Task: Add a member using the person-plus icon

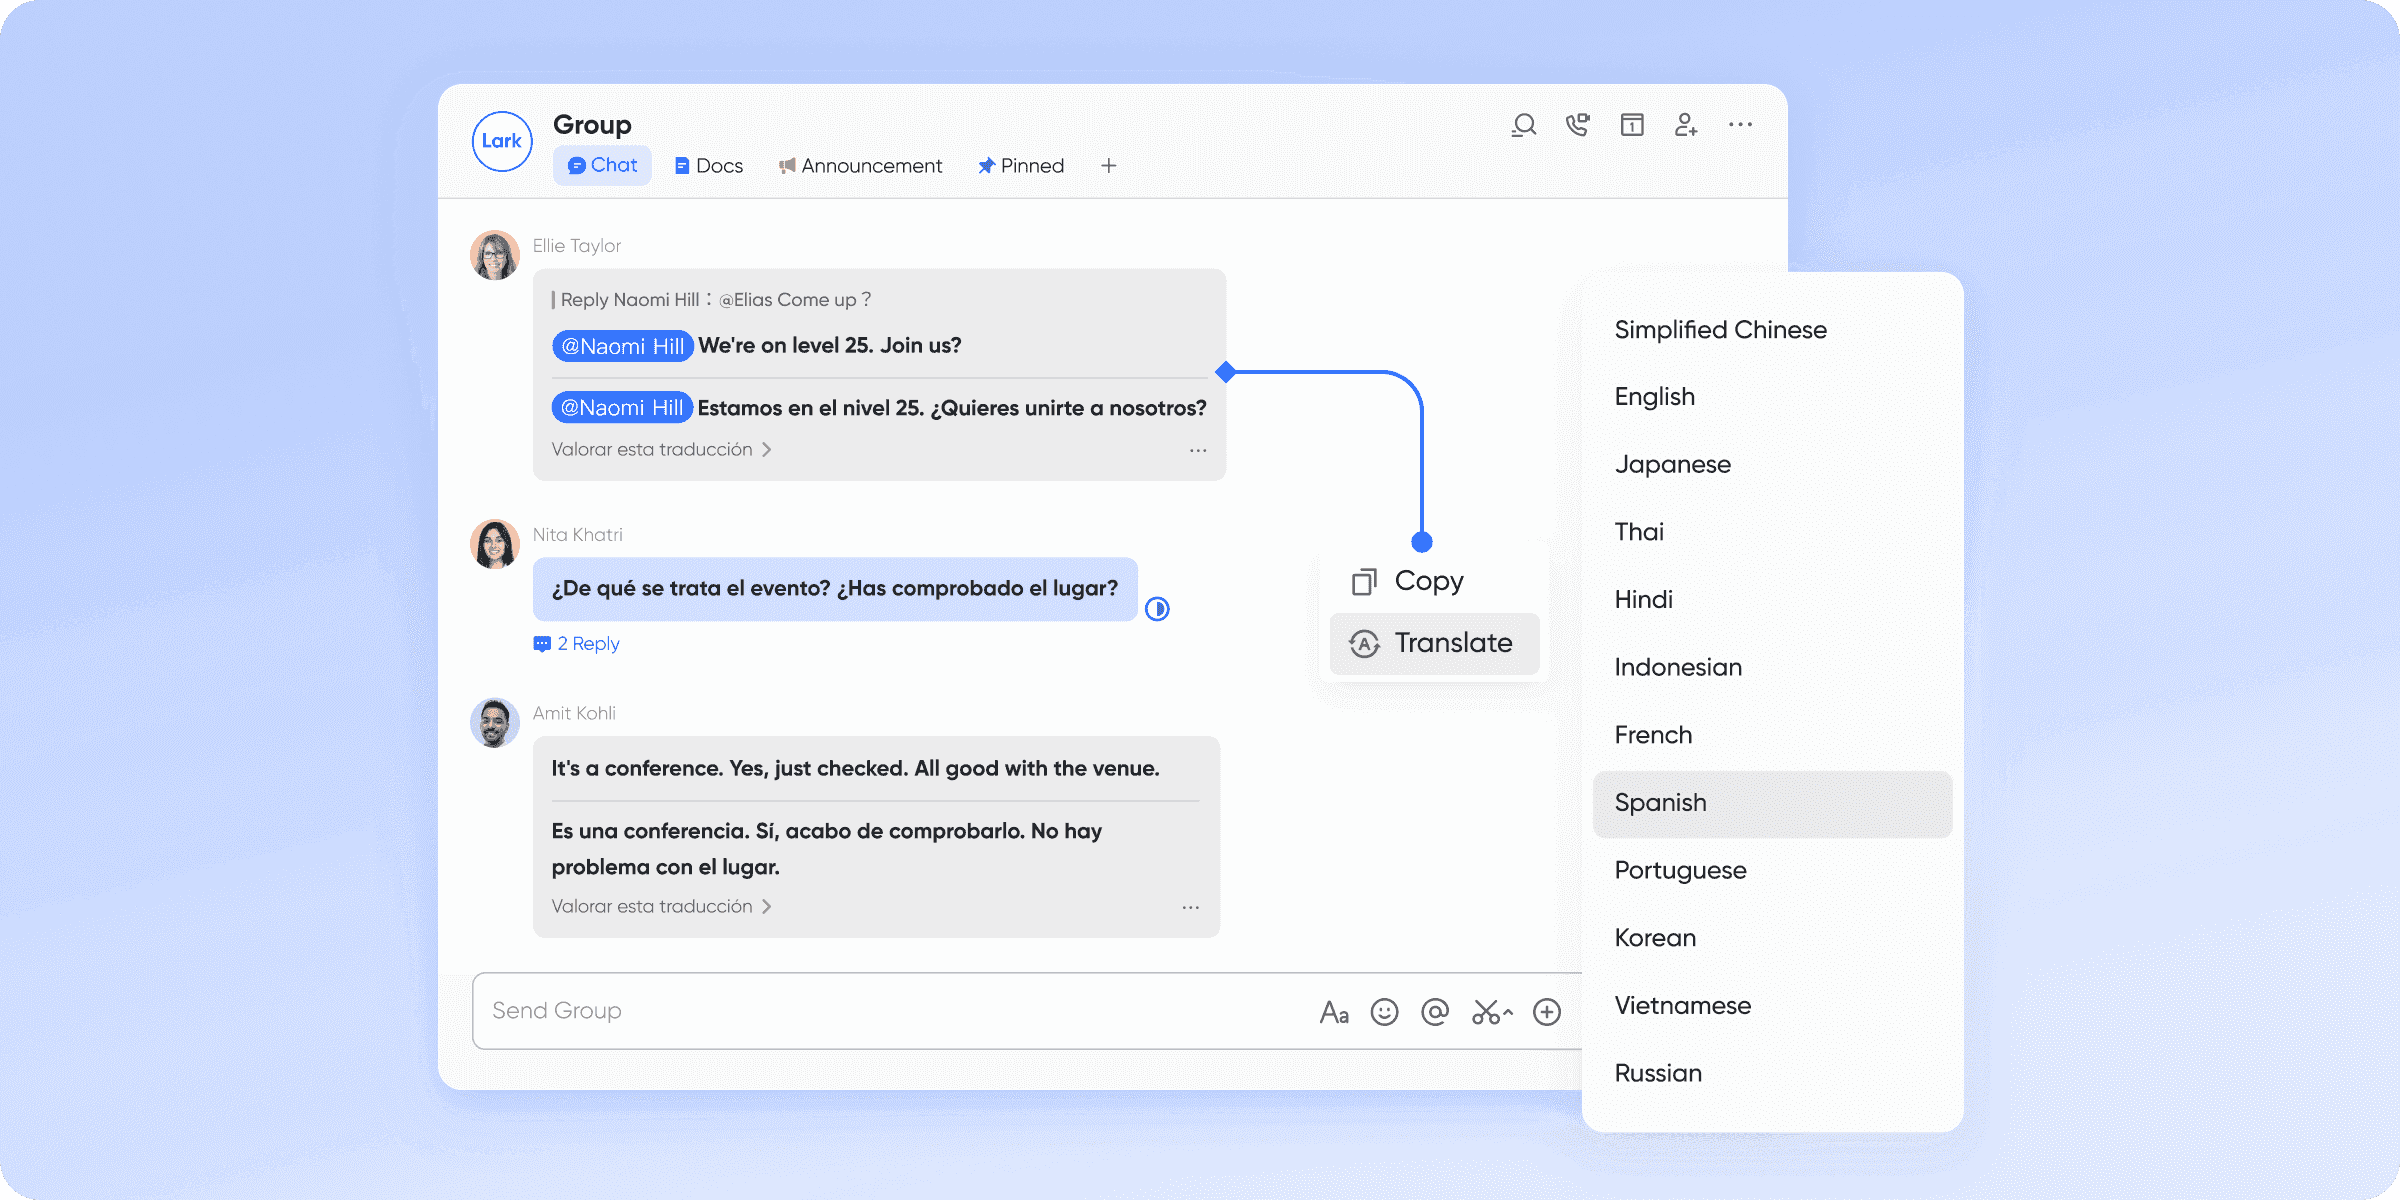Action: [1686, 124]
